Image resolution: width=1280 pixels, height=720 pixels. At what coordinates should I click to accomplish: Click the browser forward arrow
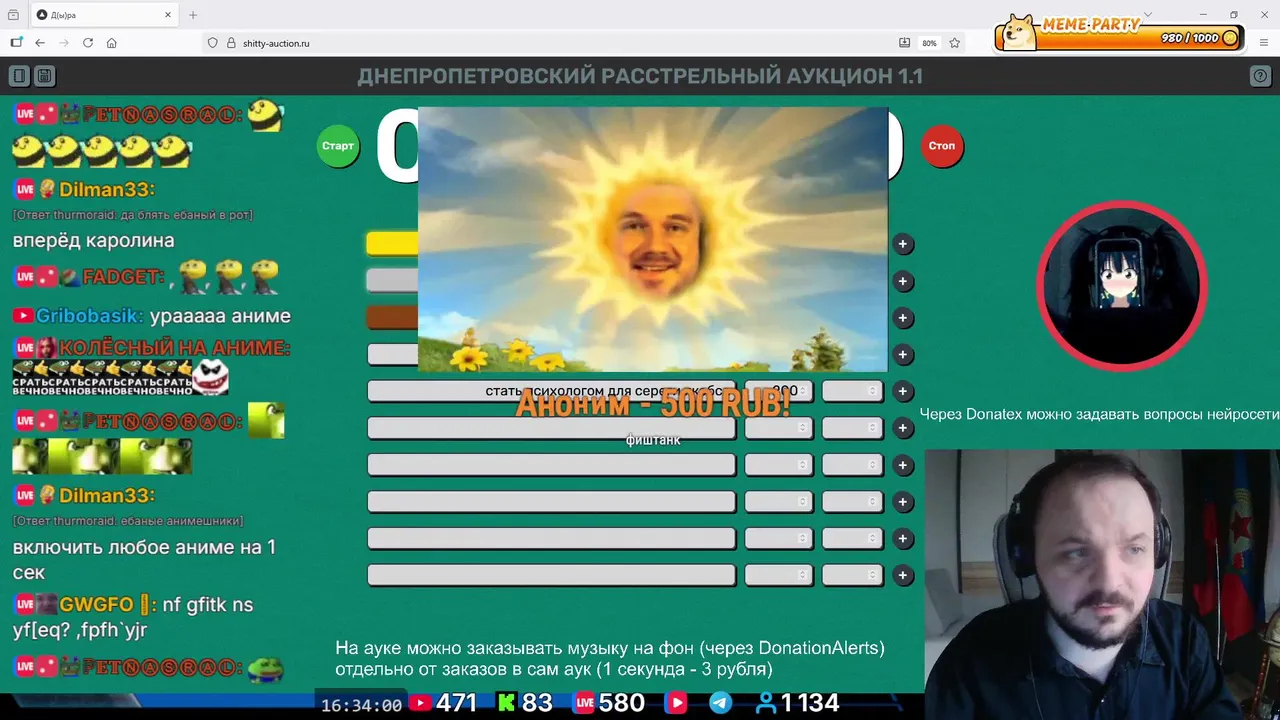pyautogui.click(x=64, y=43)
